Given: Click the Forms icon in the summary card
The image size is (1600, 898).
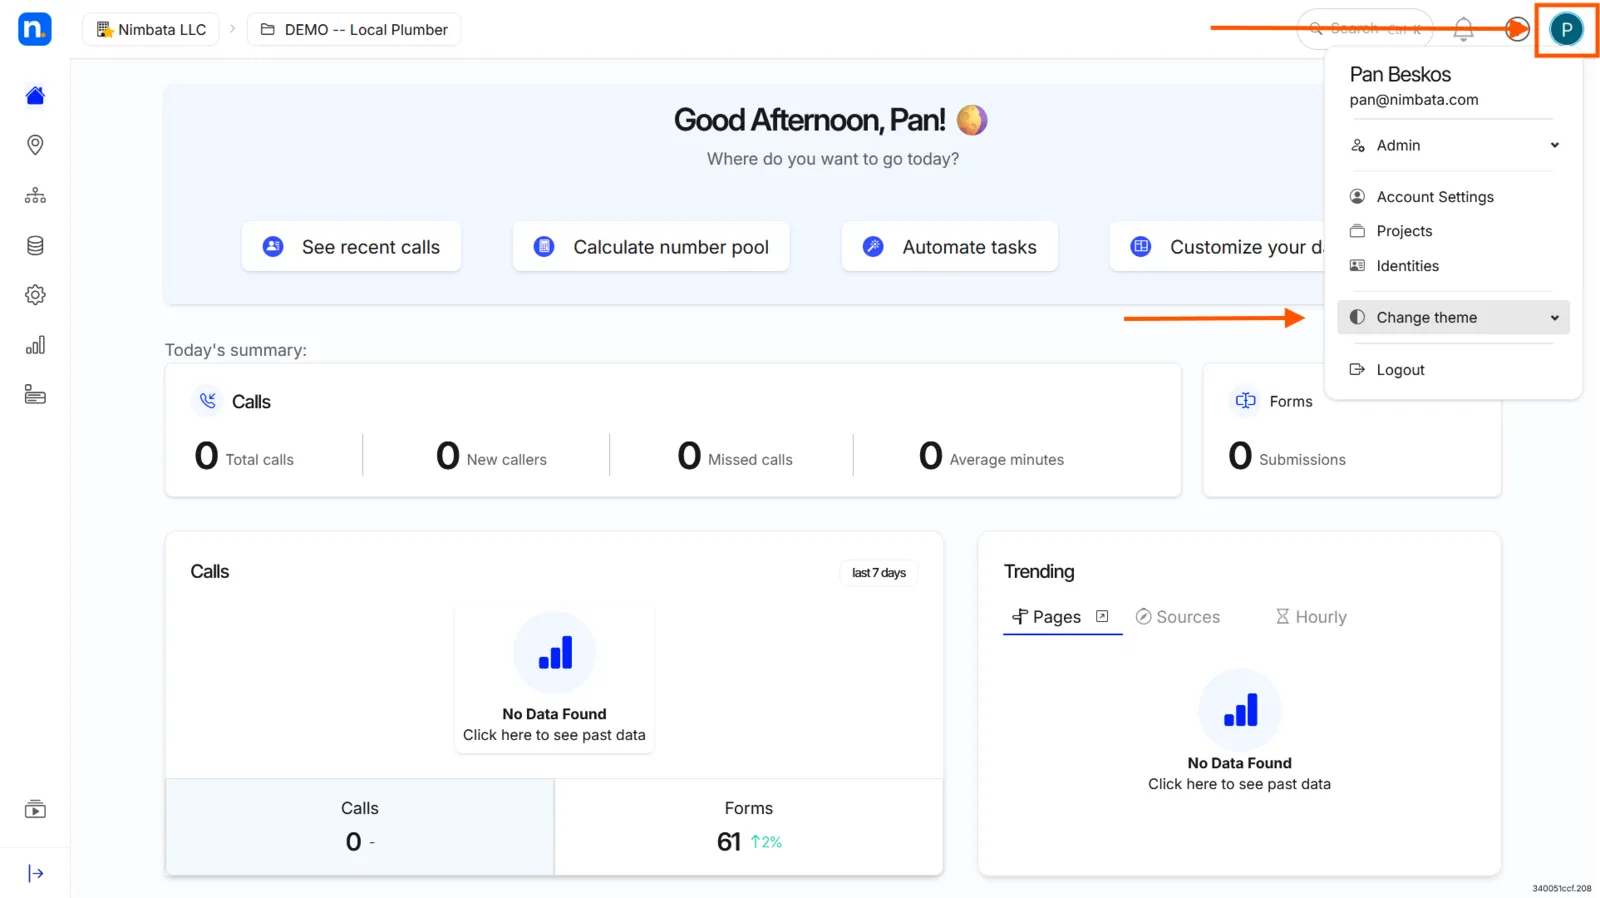Looking at the screenshot, I should pos(1246,401).
